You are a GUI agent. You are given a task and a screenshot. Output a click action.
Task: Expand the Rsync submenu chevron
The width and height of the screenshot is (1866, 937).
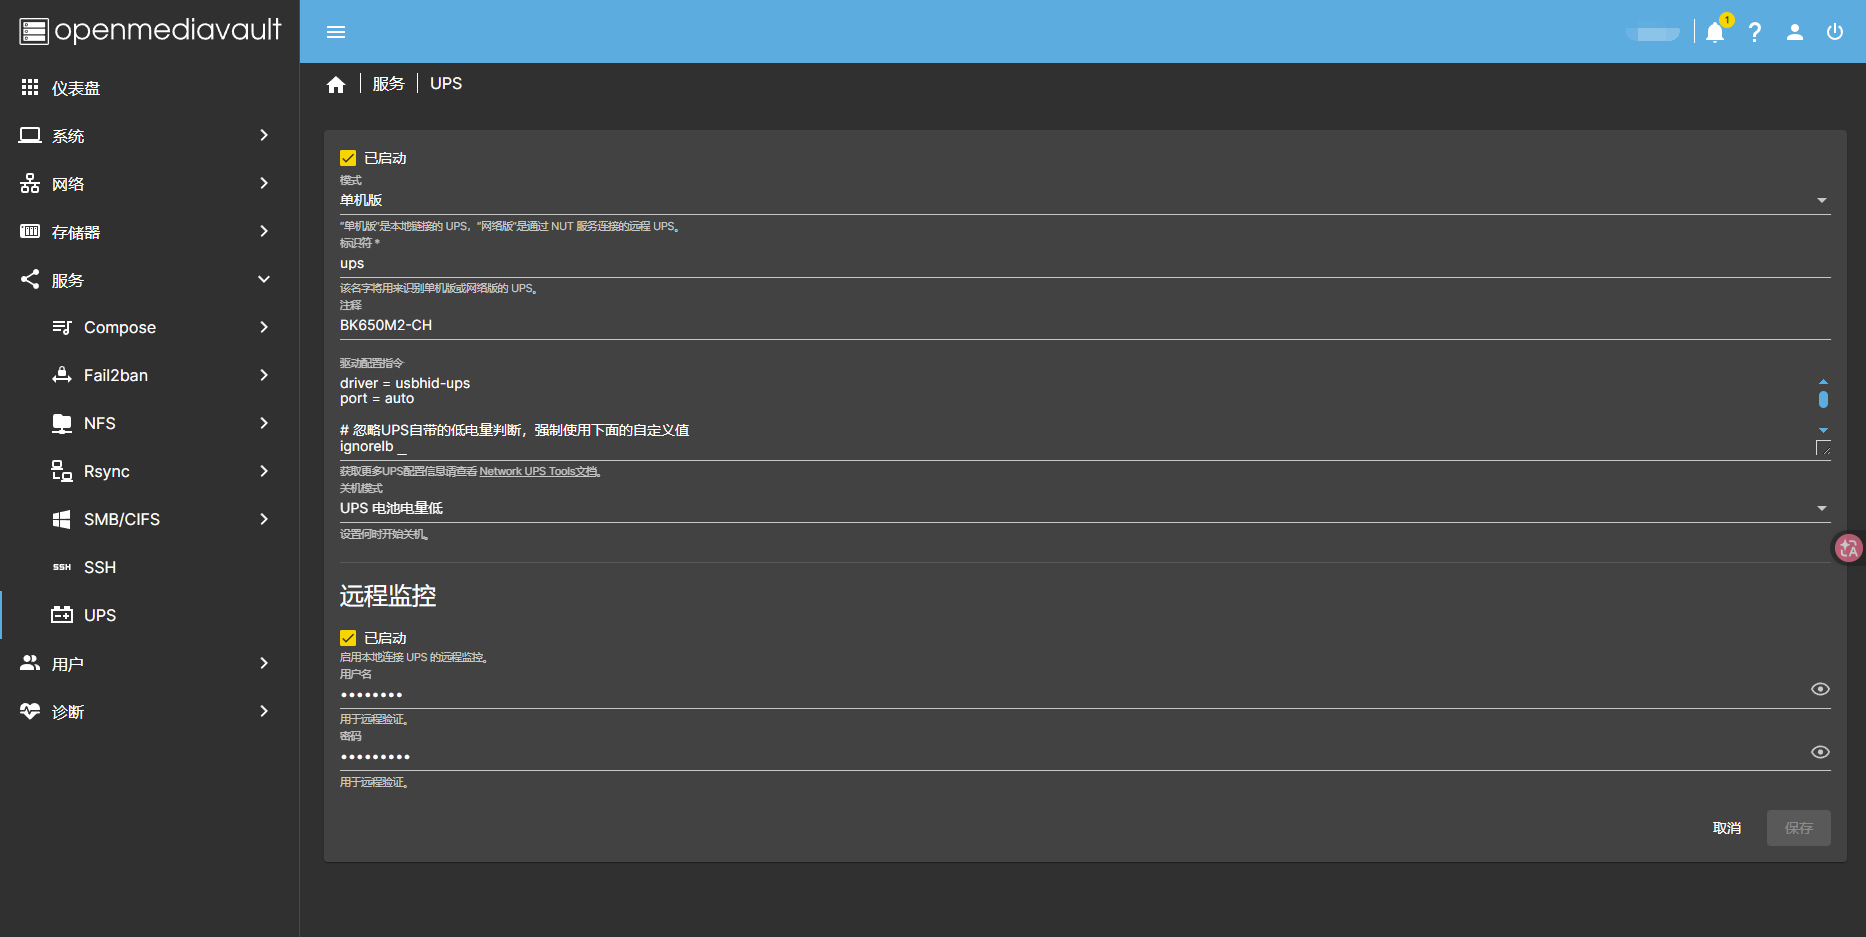[264, 471]
